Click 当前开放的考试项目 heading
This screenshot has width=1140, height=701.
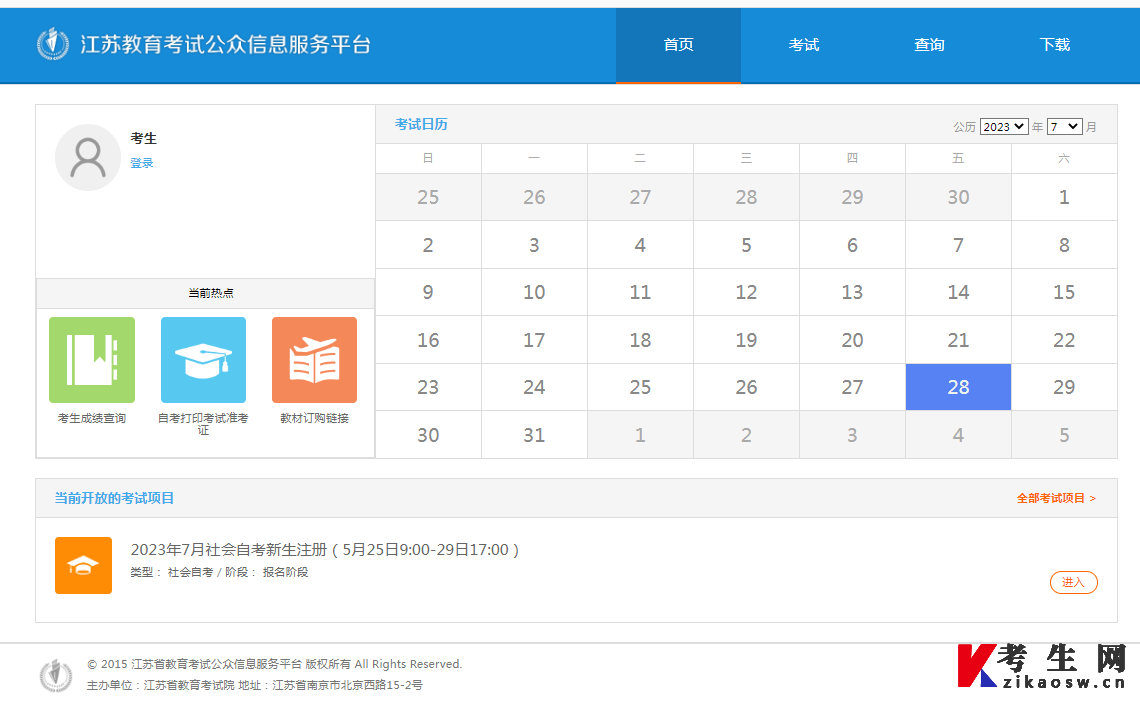click(114, 498)
